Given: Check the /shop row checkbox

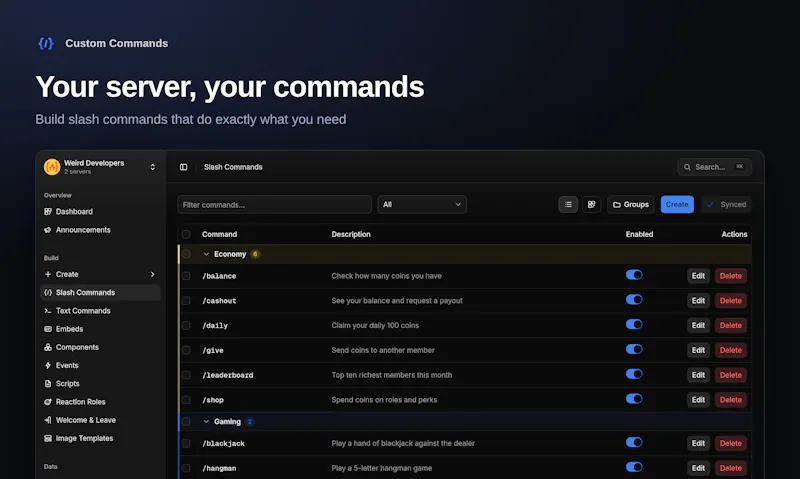Looking at the screenshot, I should tap(186, 400).
